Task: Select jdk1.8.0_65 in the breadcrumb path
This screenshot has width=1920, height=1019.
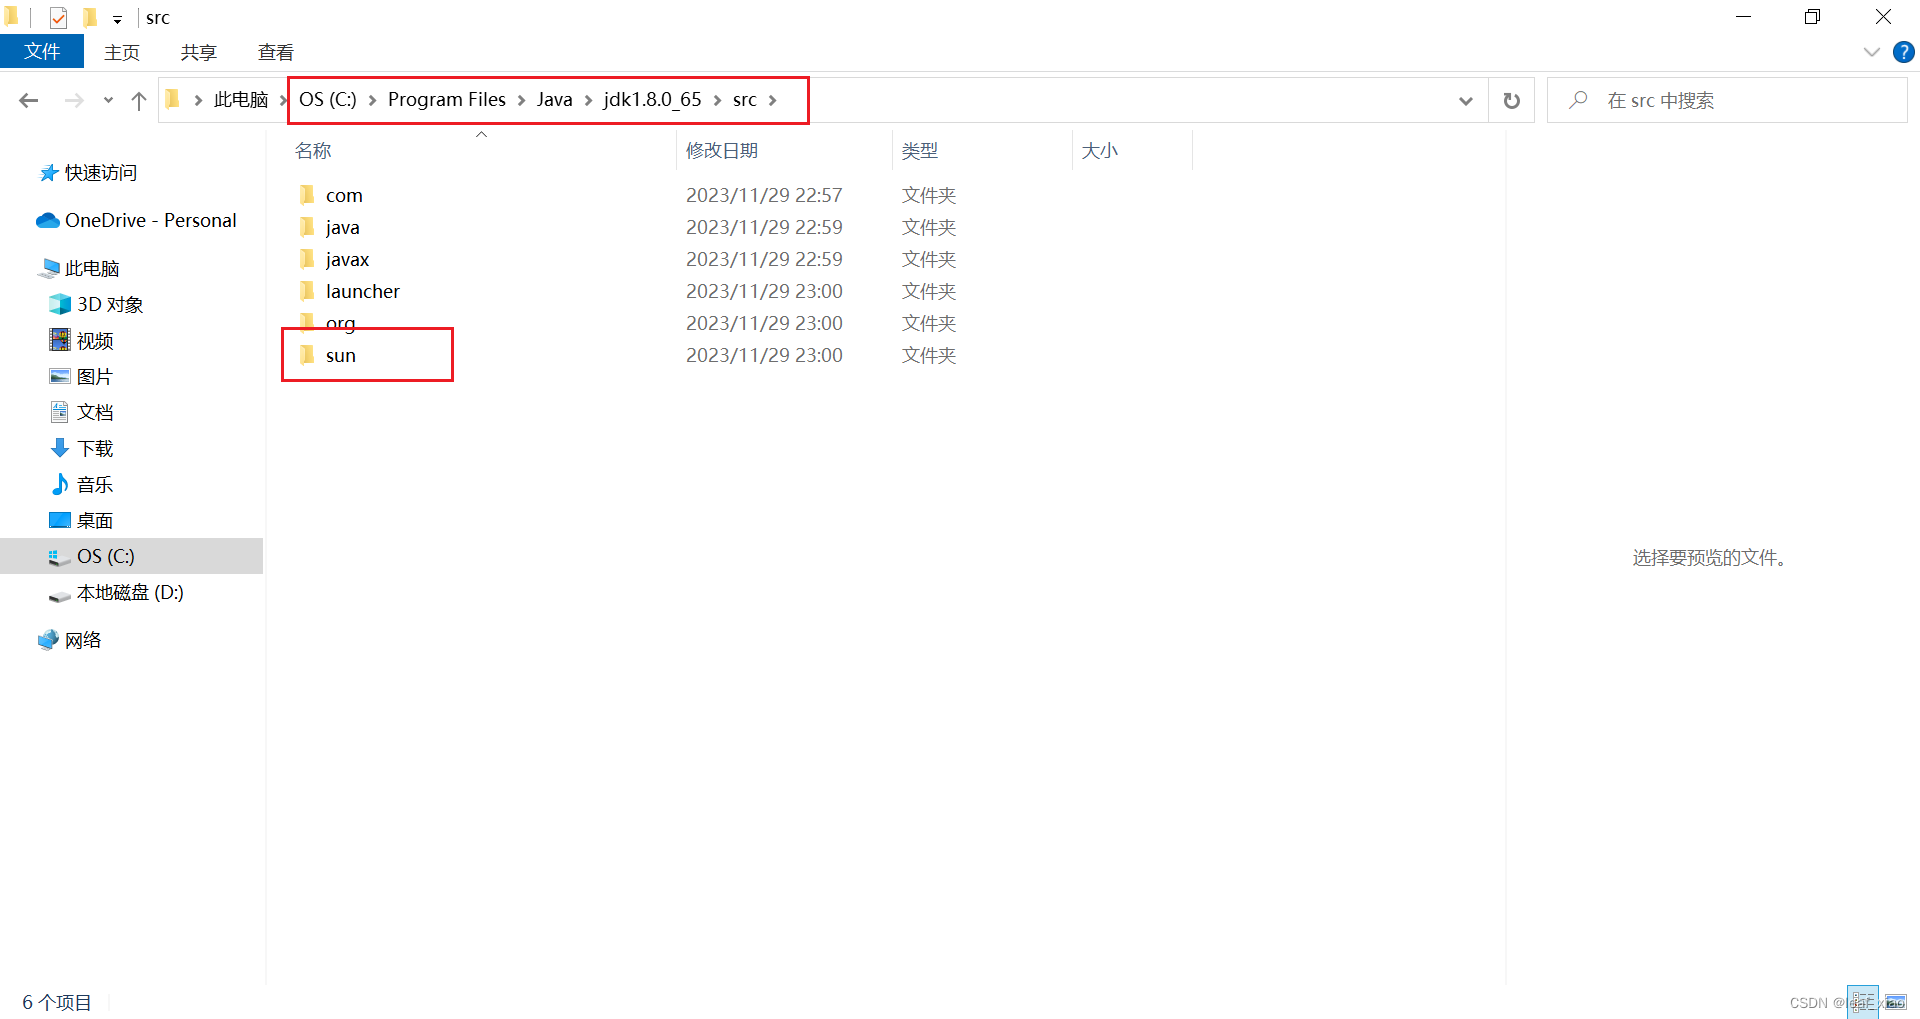Action: click(653, 100)
